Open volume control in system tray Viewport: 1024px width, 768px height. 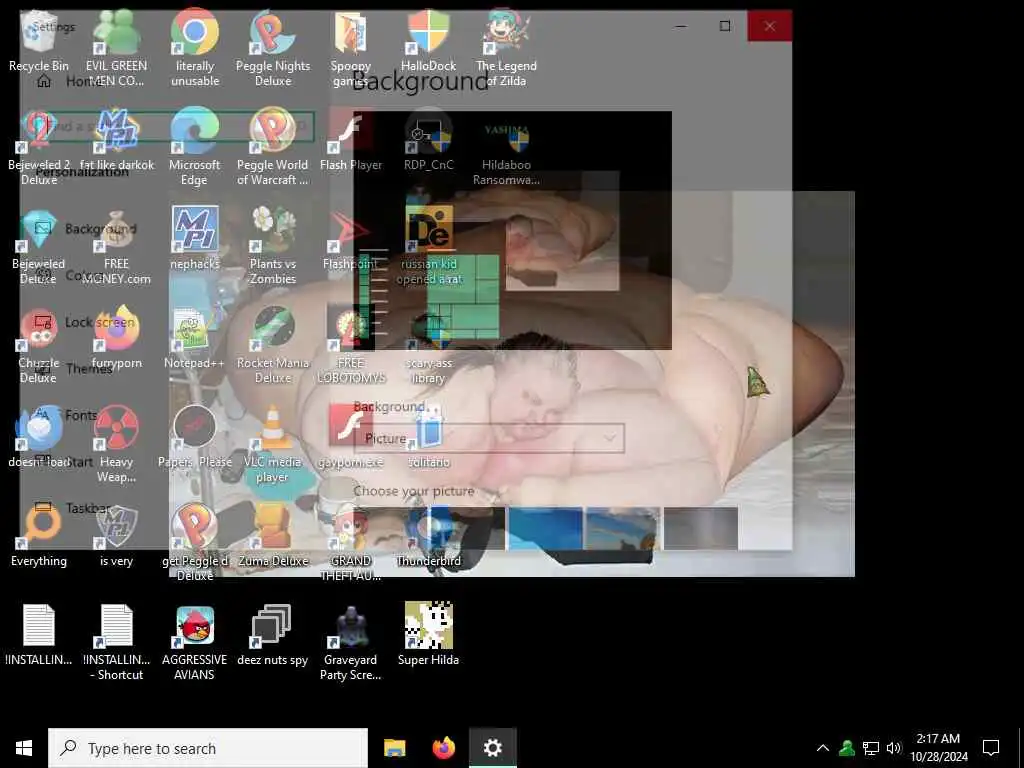point(894,748)
